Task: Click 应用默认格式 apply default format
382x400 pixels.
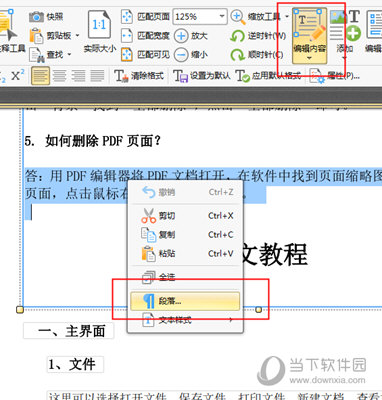Action: [x=268, y=76]
